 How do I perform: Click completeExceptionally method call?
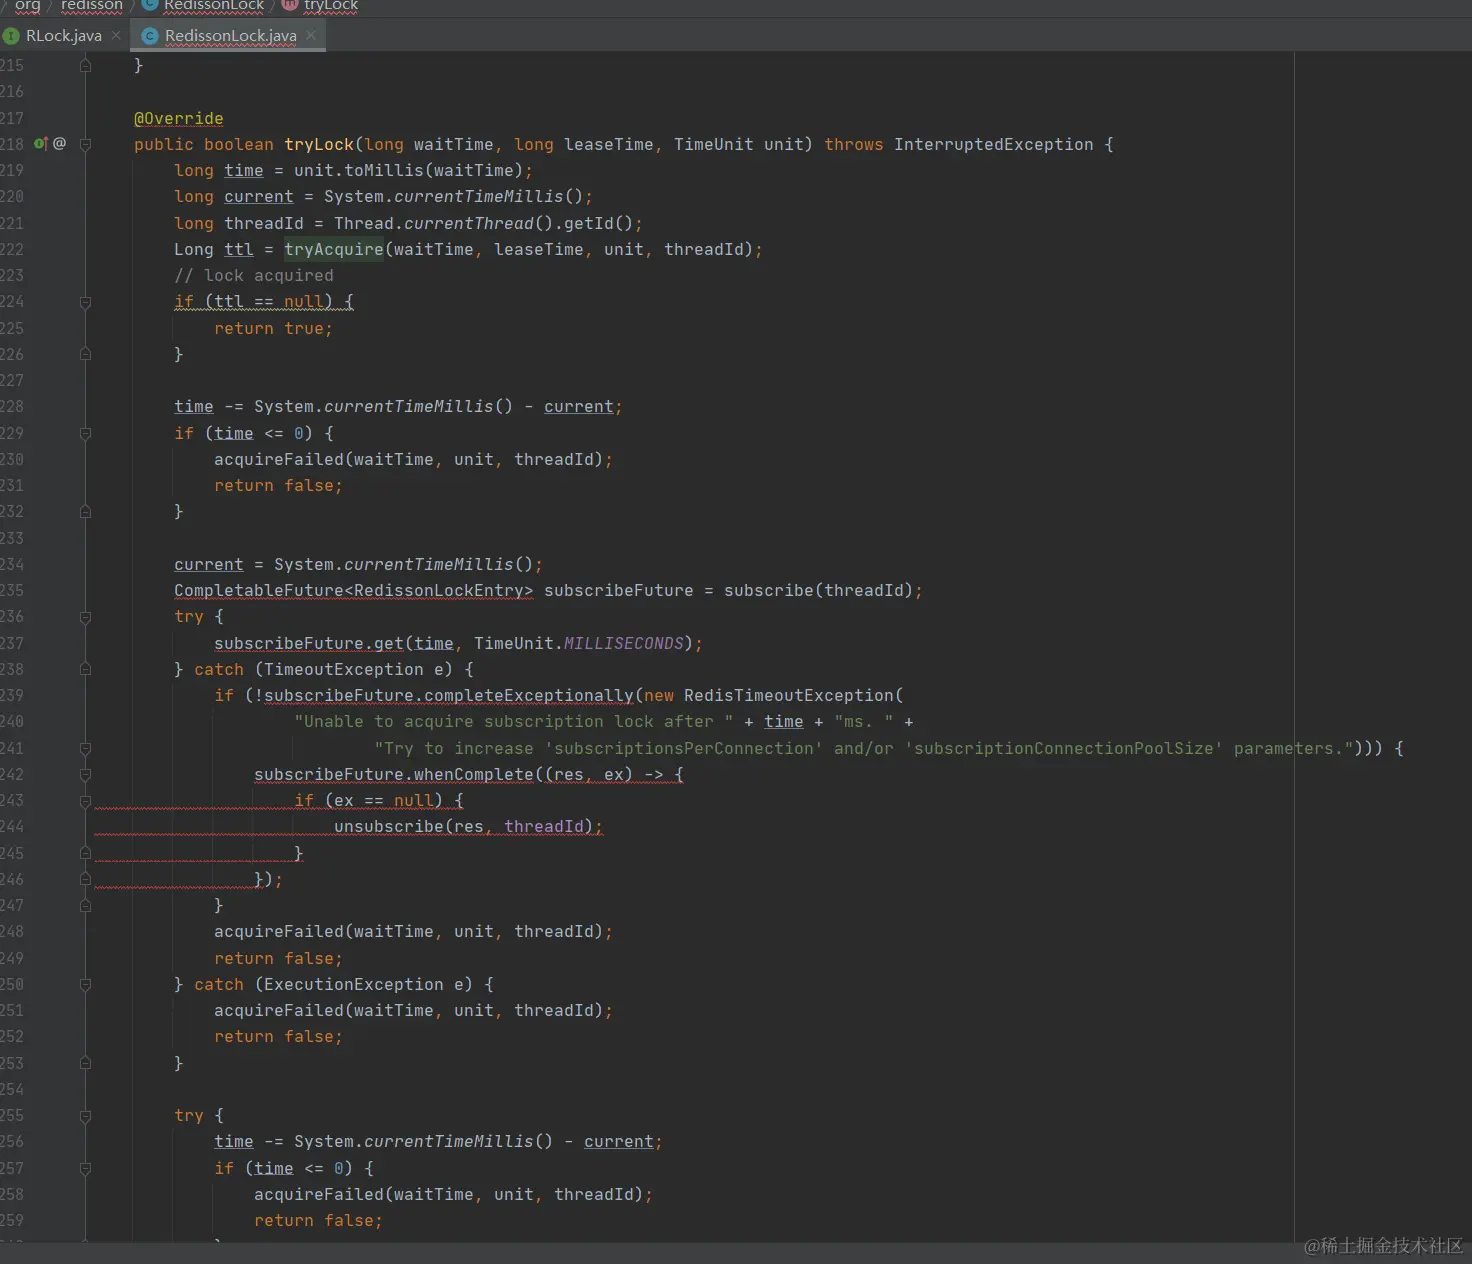point(529,695)
